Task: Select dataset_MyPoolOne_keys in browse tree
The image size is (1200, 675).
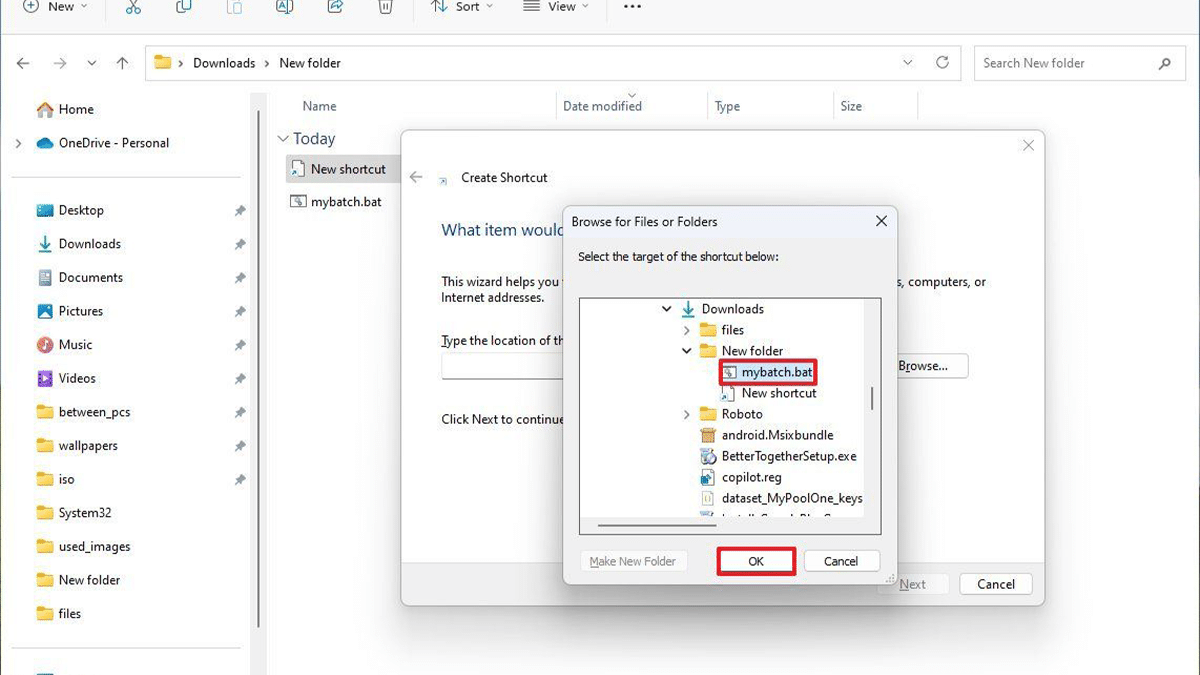Action: pyautogui.click(x=781, y=498)
